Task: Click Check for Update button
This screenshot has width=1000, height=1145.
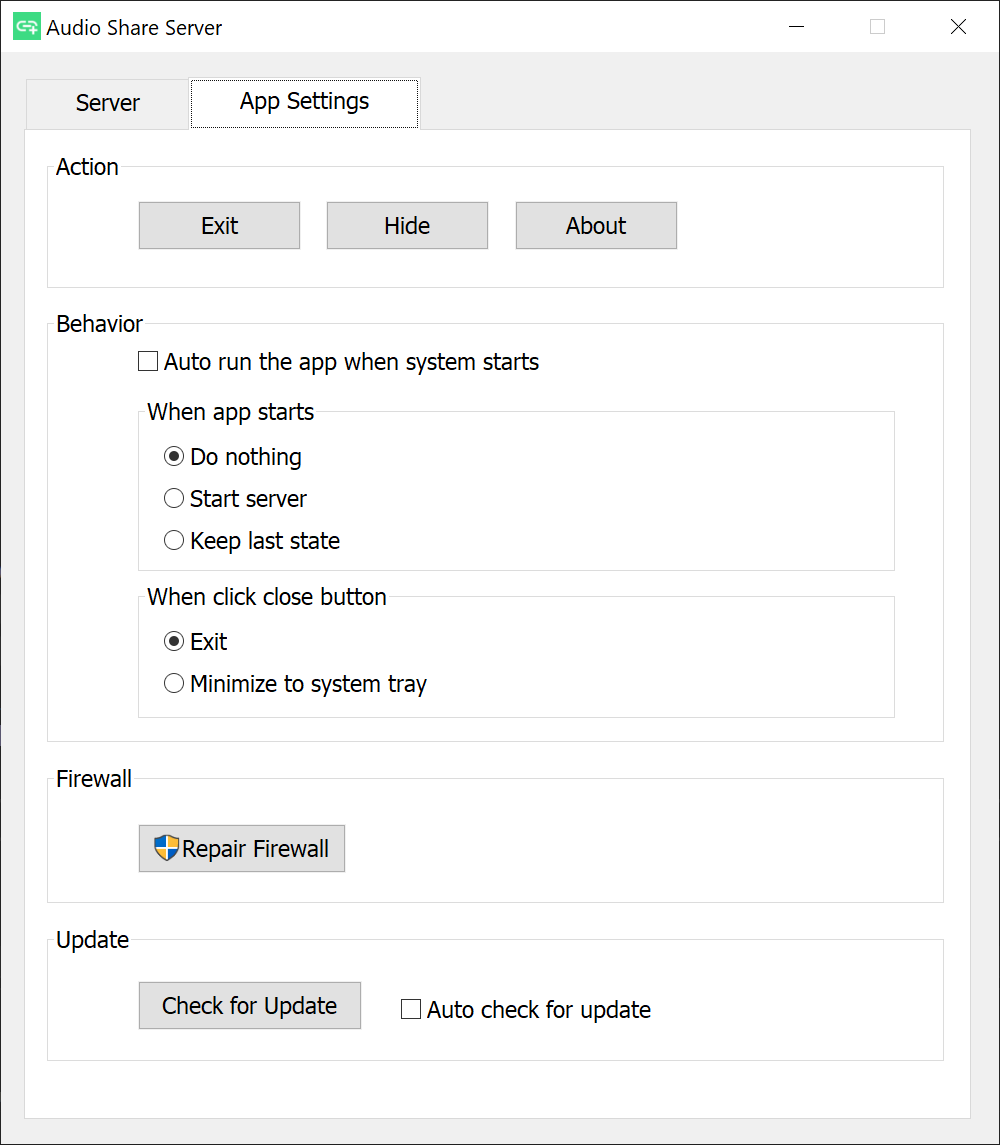Action: click(x=250, y=1006)
